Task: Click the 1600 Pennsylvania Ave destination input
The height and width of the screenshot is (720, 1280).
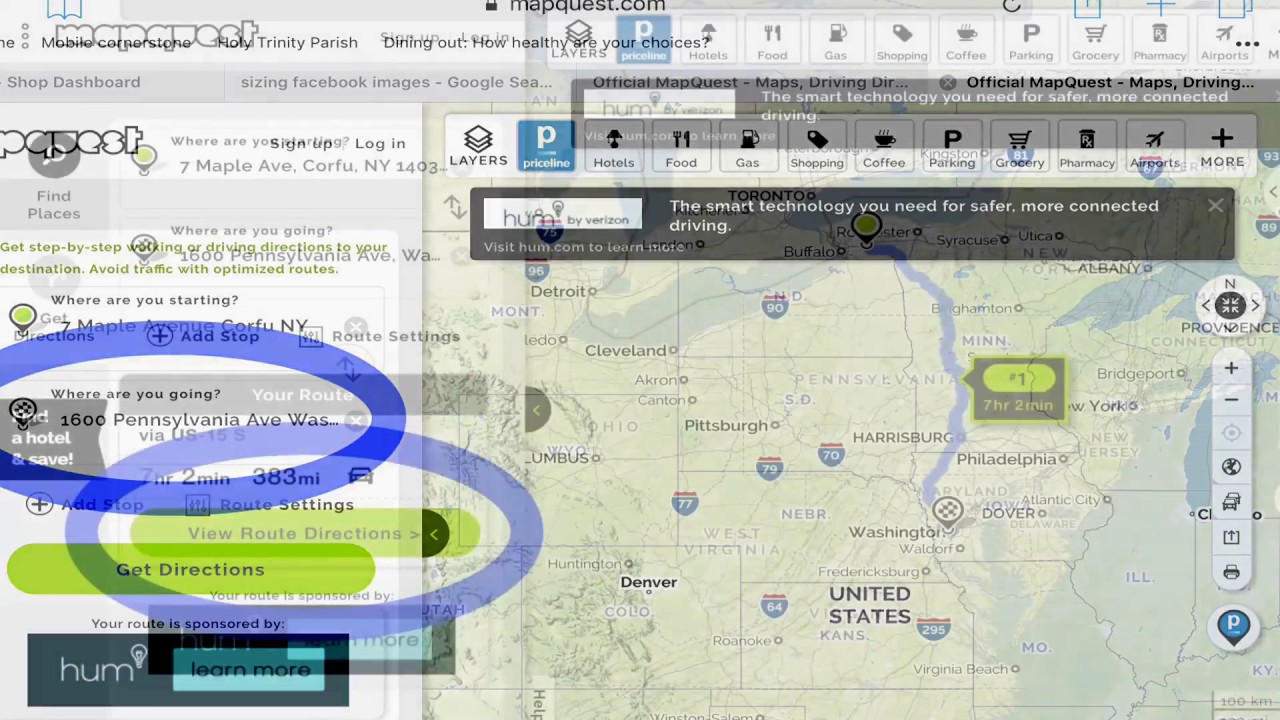Action: click(198, 420)
